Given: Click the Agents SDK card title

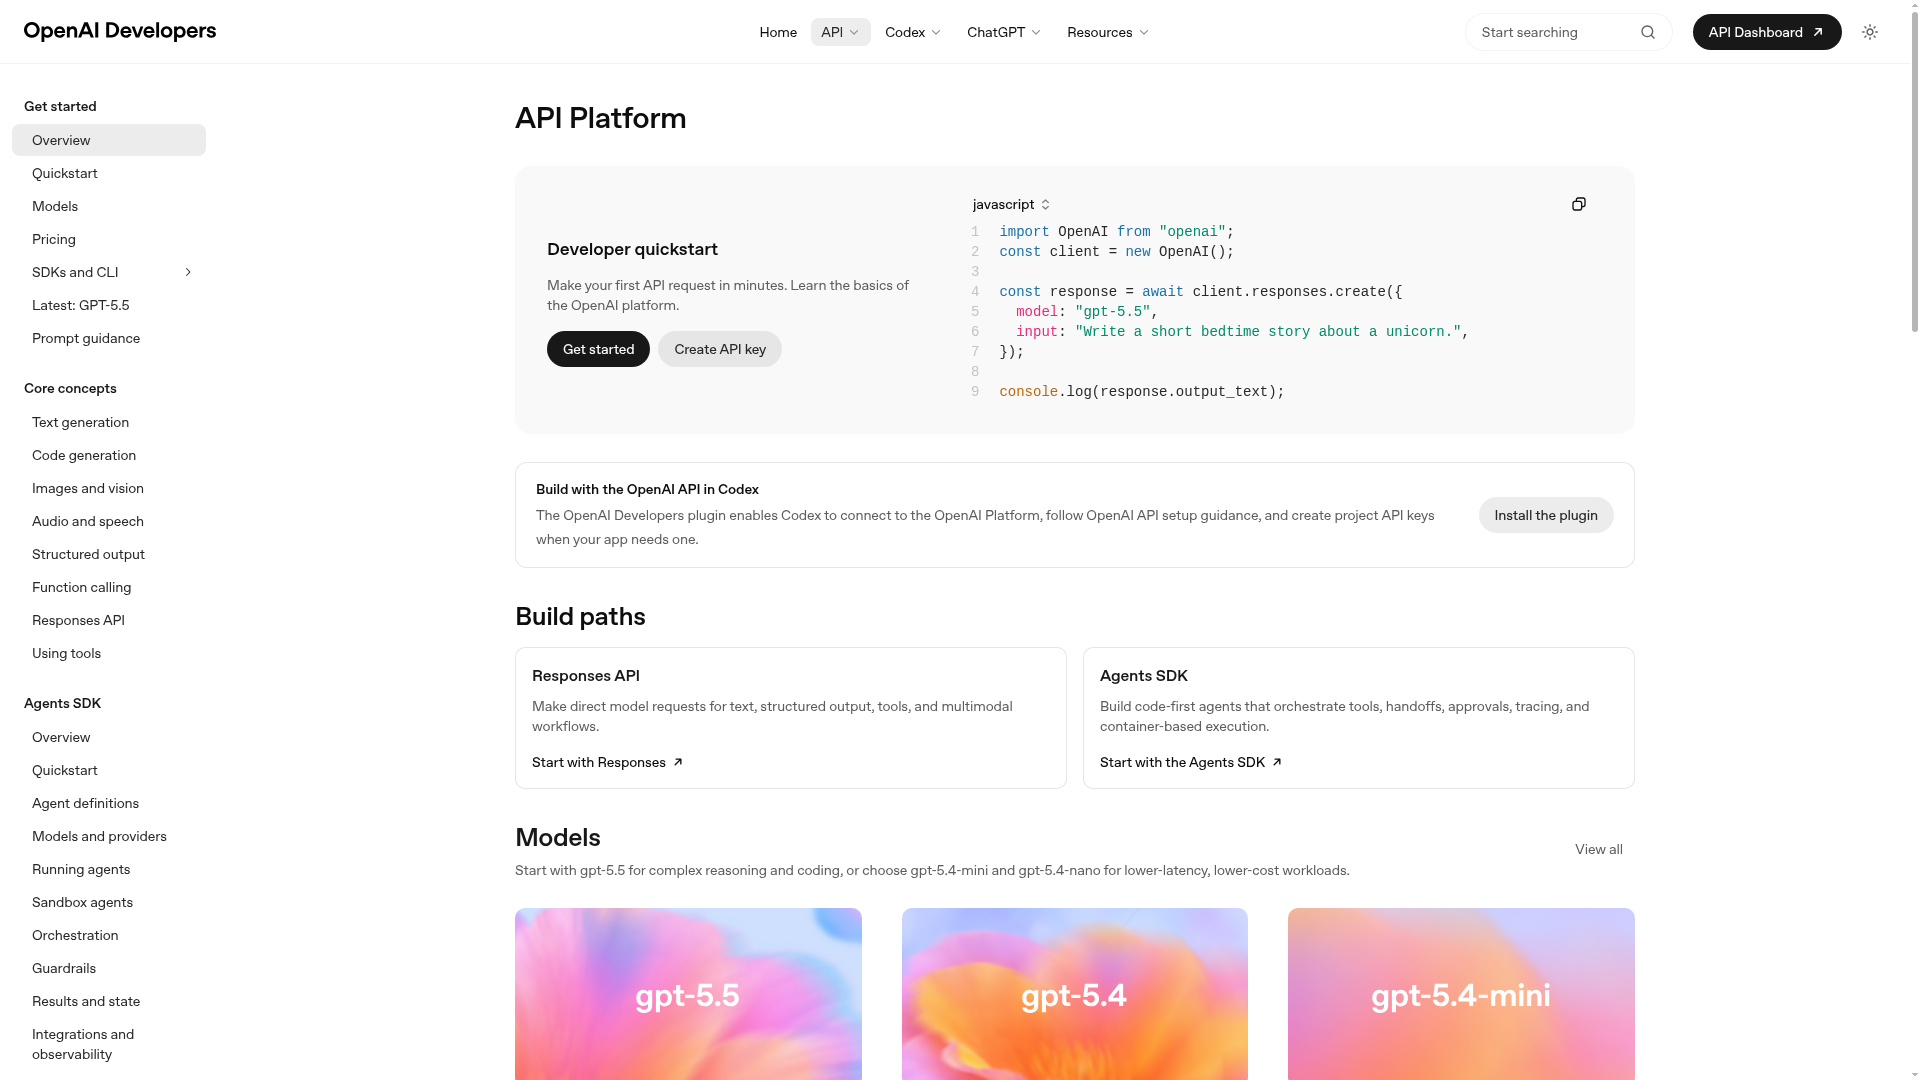Looking at the screenshot, I should point(1144,676).
